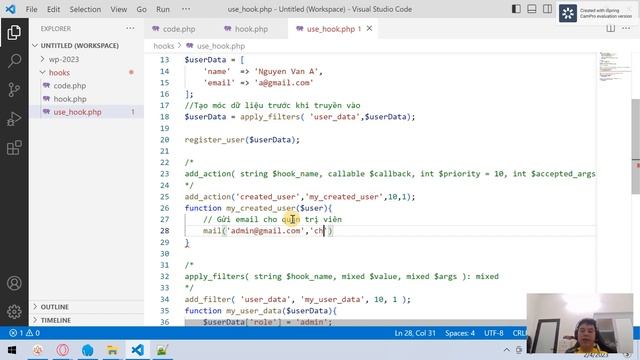Open File Explorer from taskbar
The width and height of the screenshot is (640, 360).
(112, 350)
